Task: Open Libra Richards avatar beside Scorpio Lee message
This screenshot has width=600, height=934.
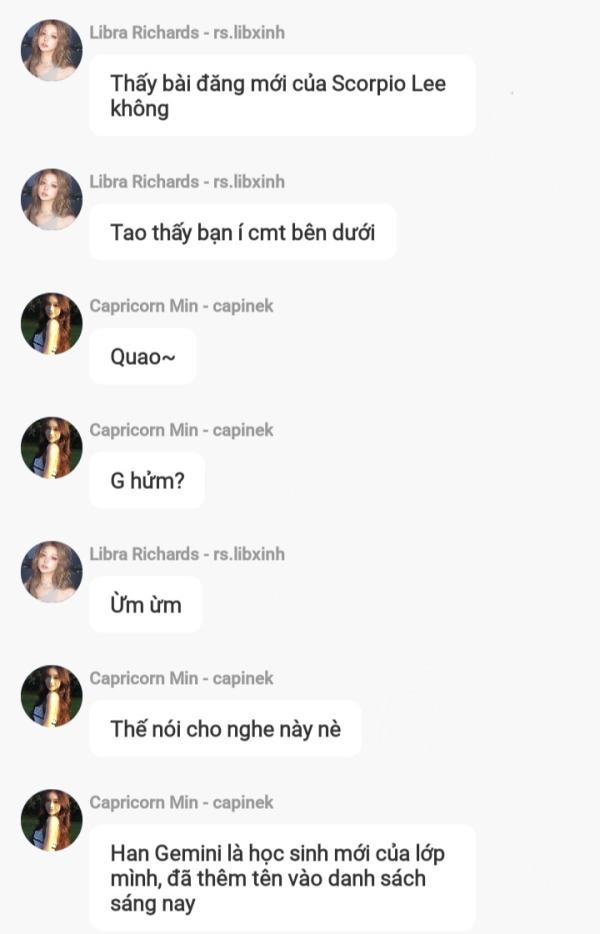Action: tap(51, 51)
